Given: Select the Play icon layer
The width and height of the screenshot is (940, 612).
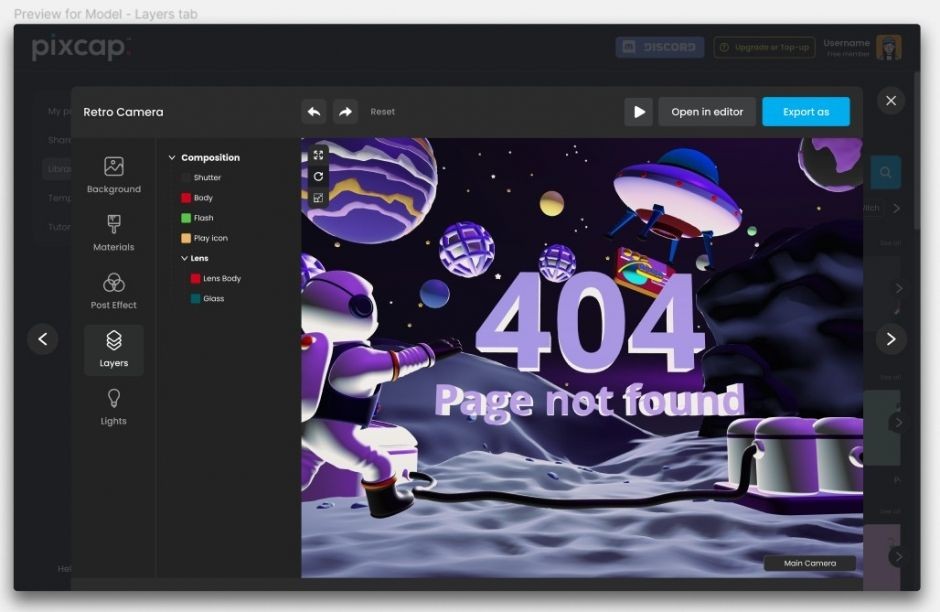Looking at the screenshot, I should tap(210, 238).
